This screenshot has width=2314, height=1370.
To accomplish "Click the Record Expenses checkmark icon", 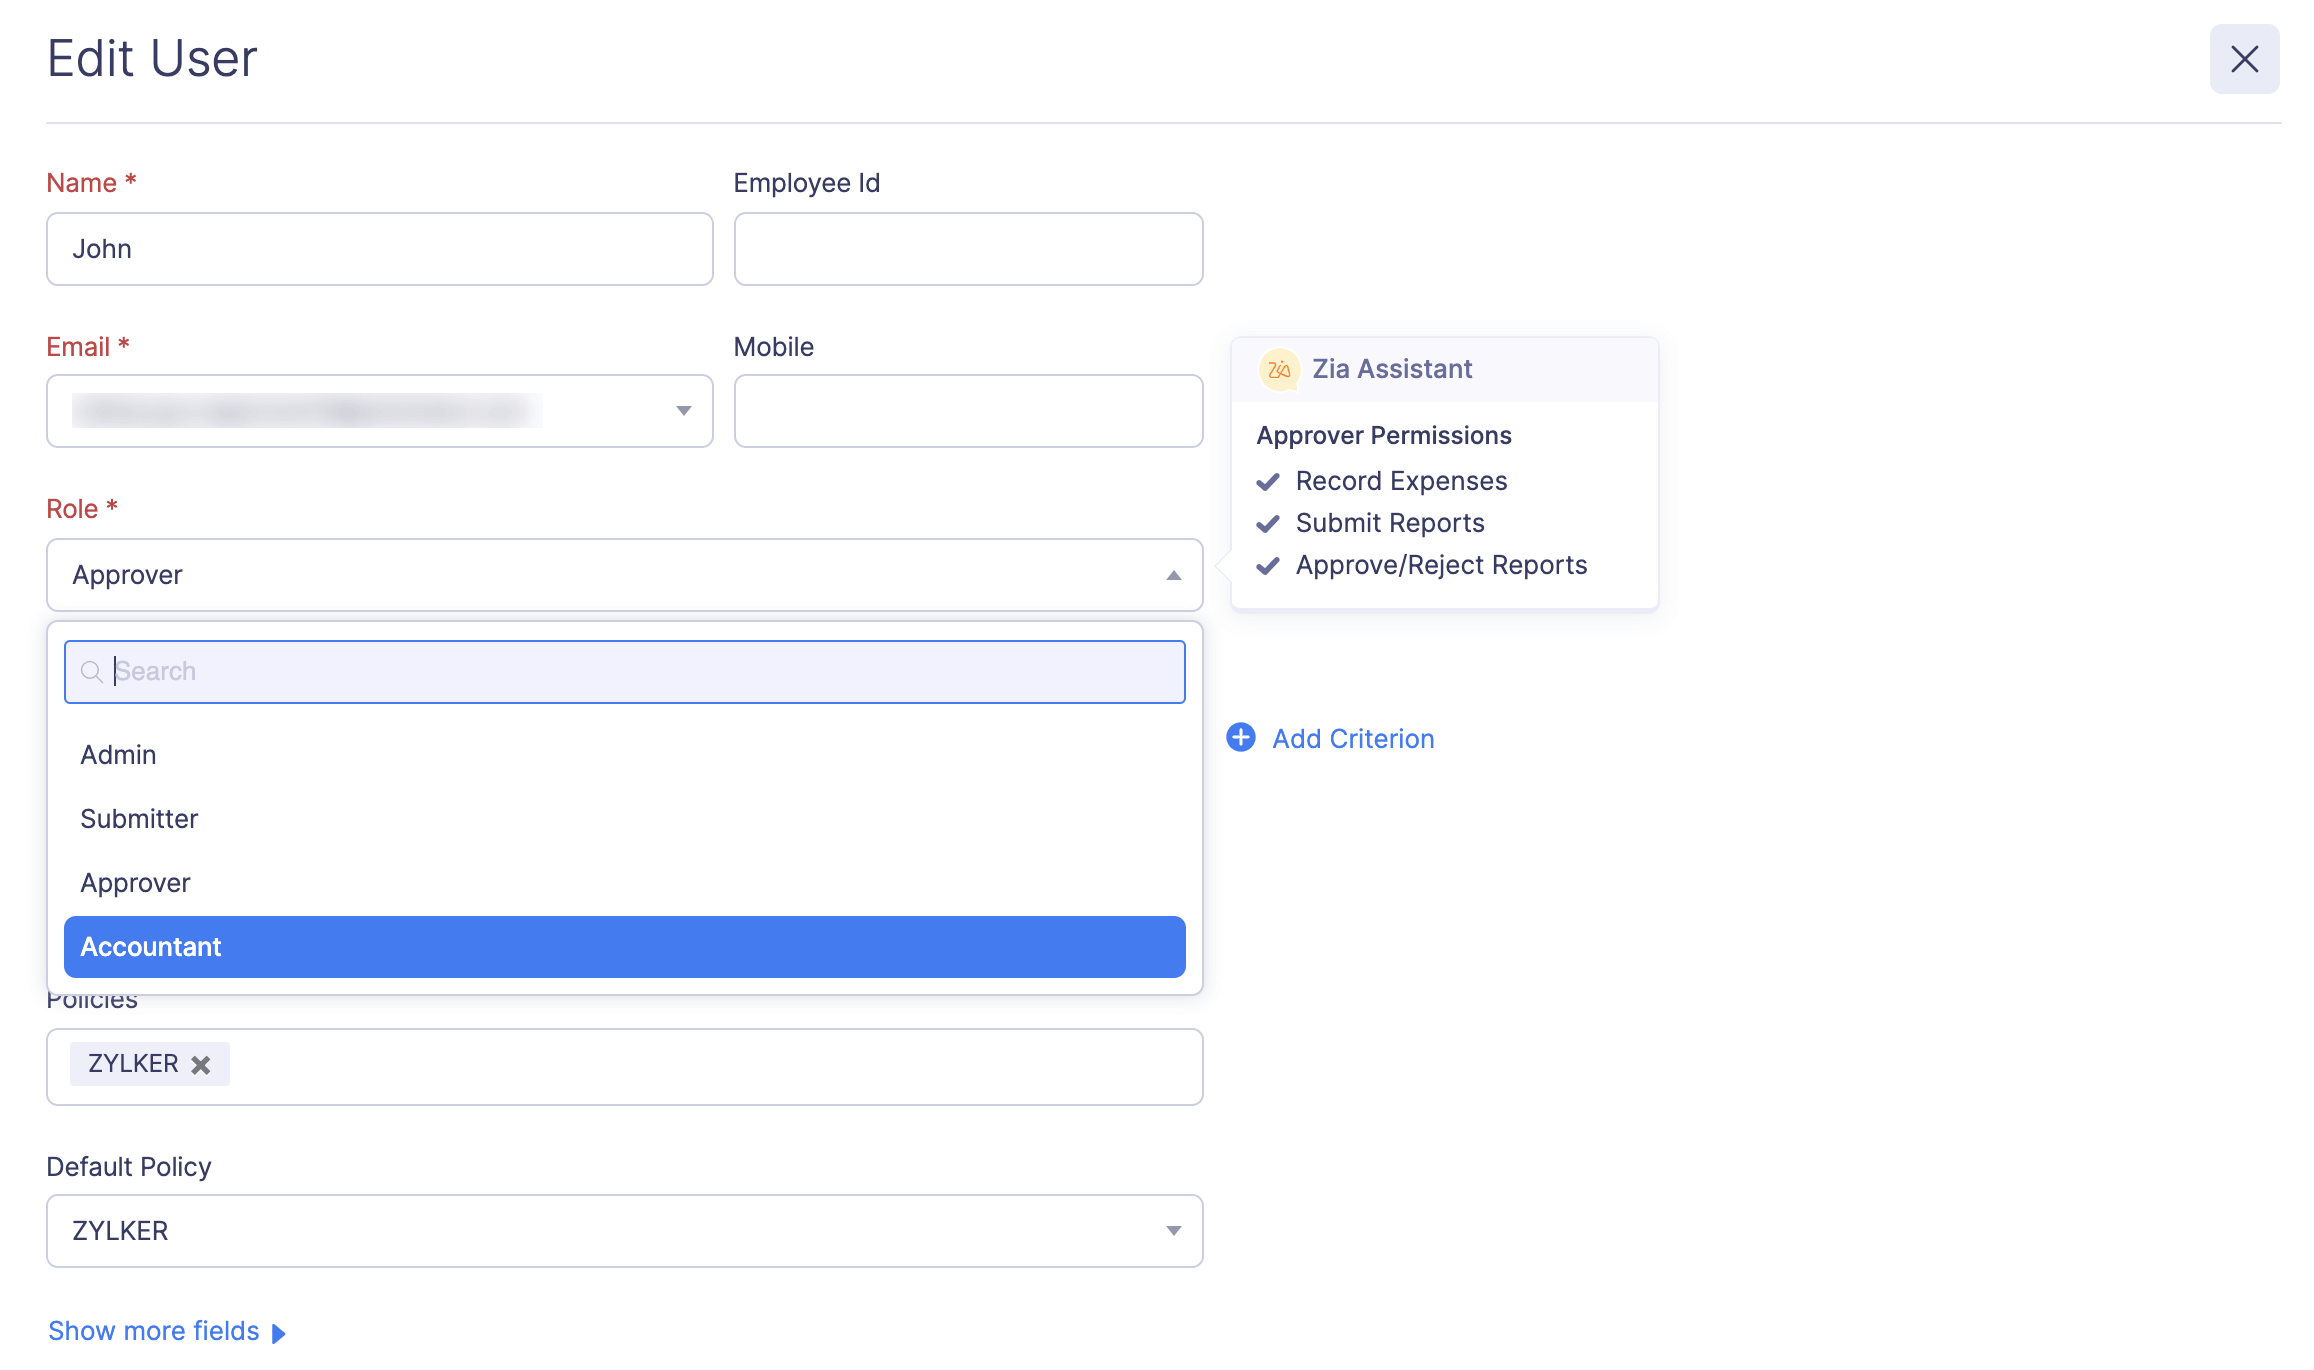I will (1268, 481).
